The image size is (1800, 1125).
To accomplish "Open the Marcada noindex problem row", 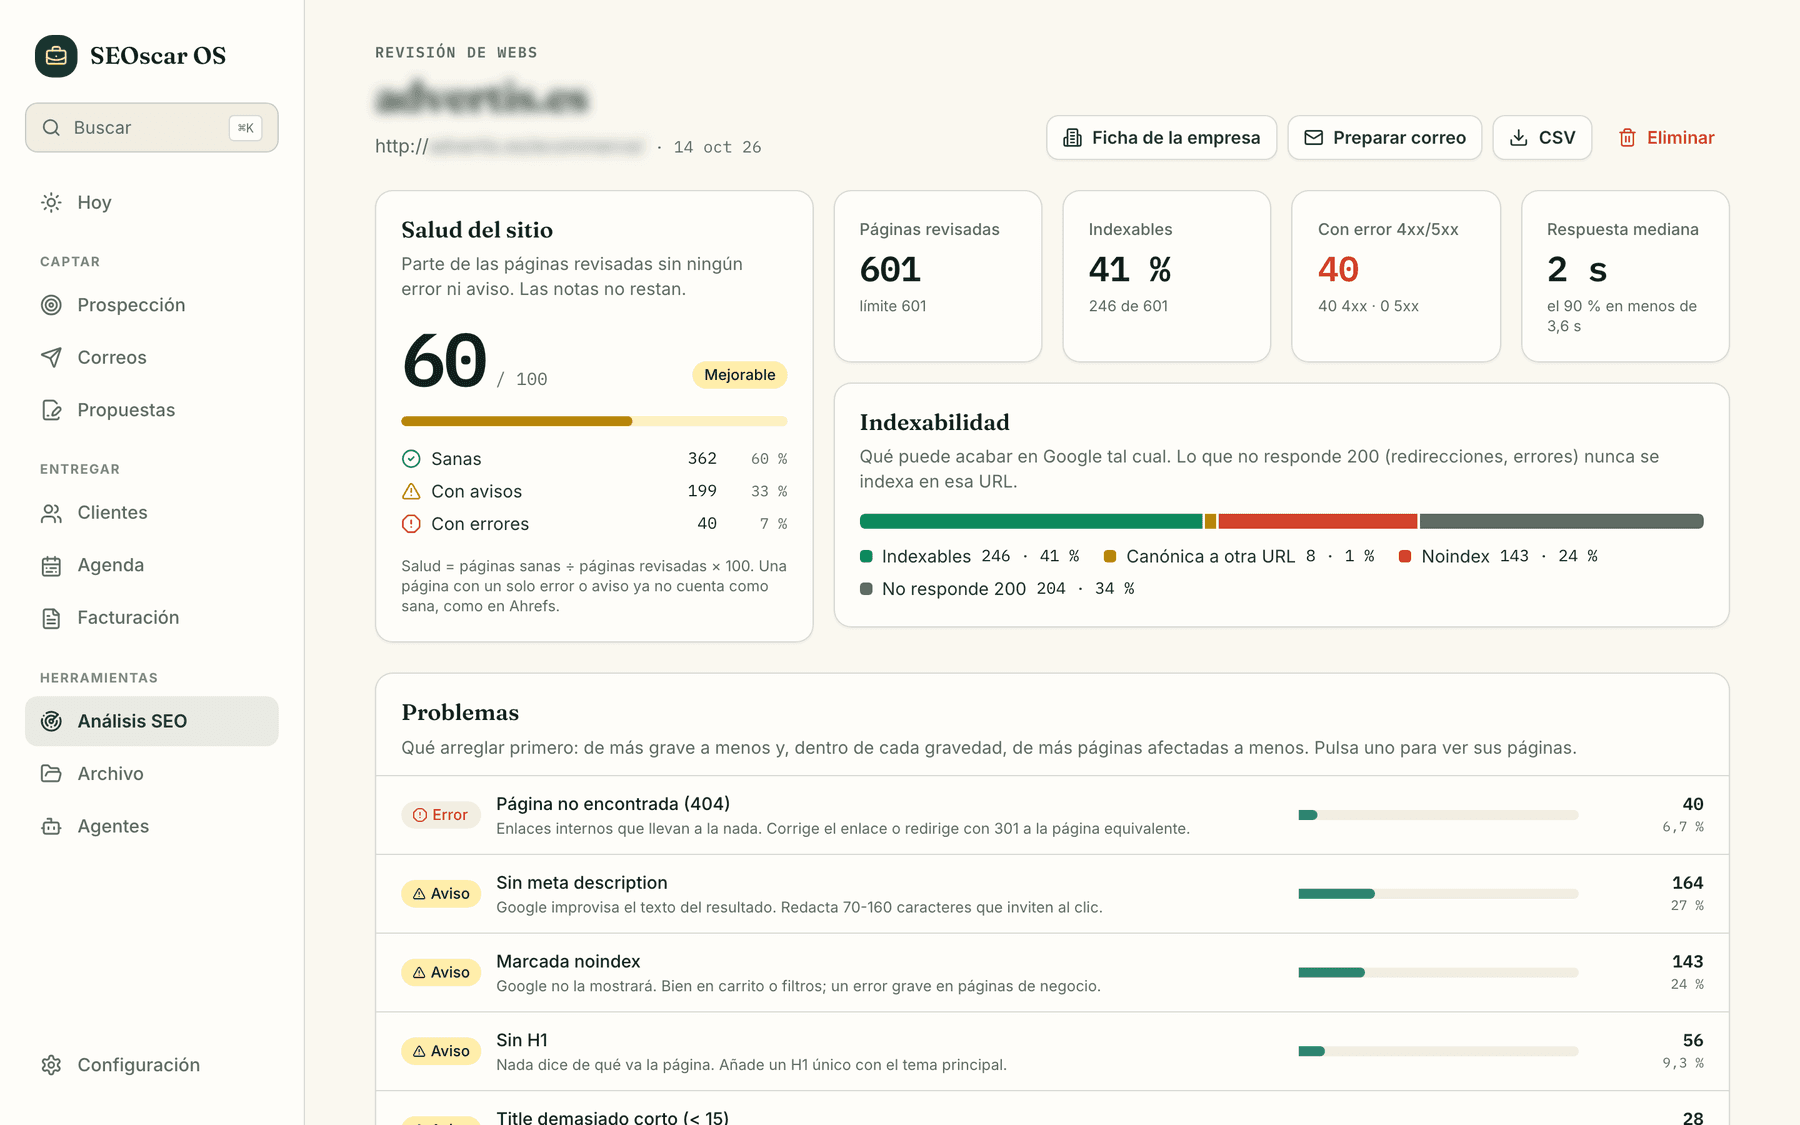I will coord(1052,973).
